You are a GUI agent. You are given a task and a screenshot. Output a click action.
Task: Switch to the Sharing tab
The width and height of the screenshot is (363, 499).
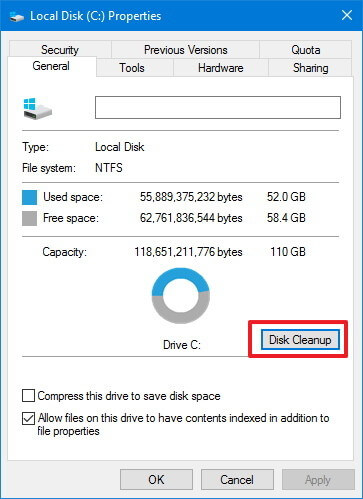pyautogui.click(x=310, y=68)
